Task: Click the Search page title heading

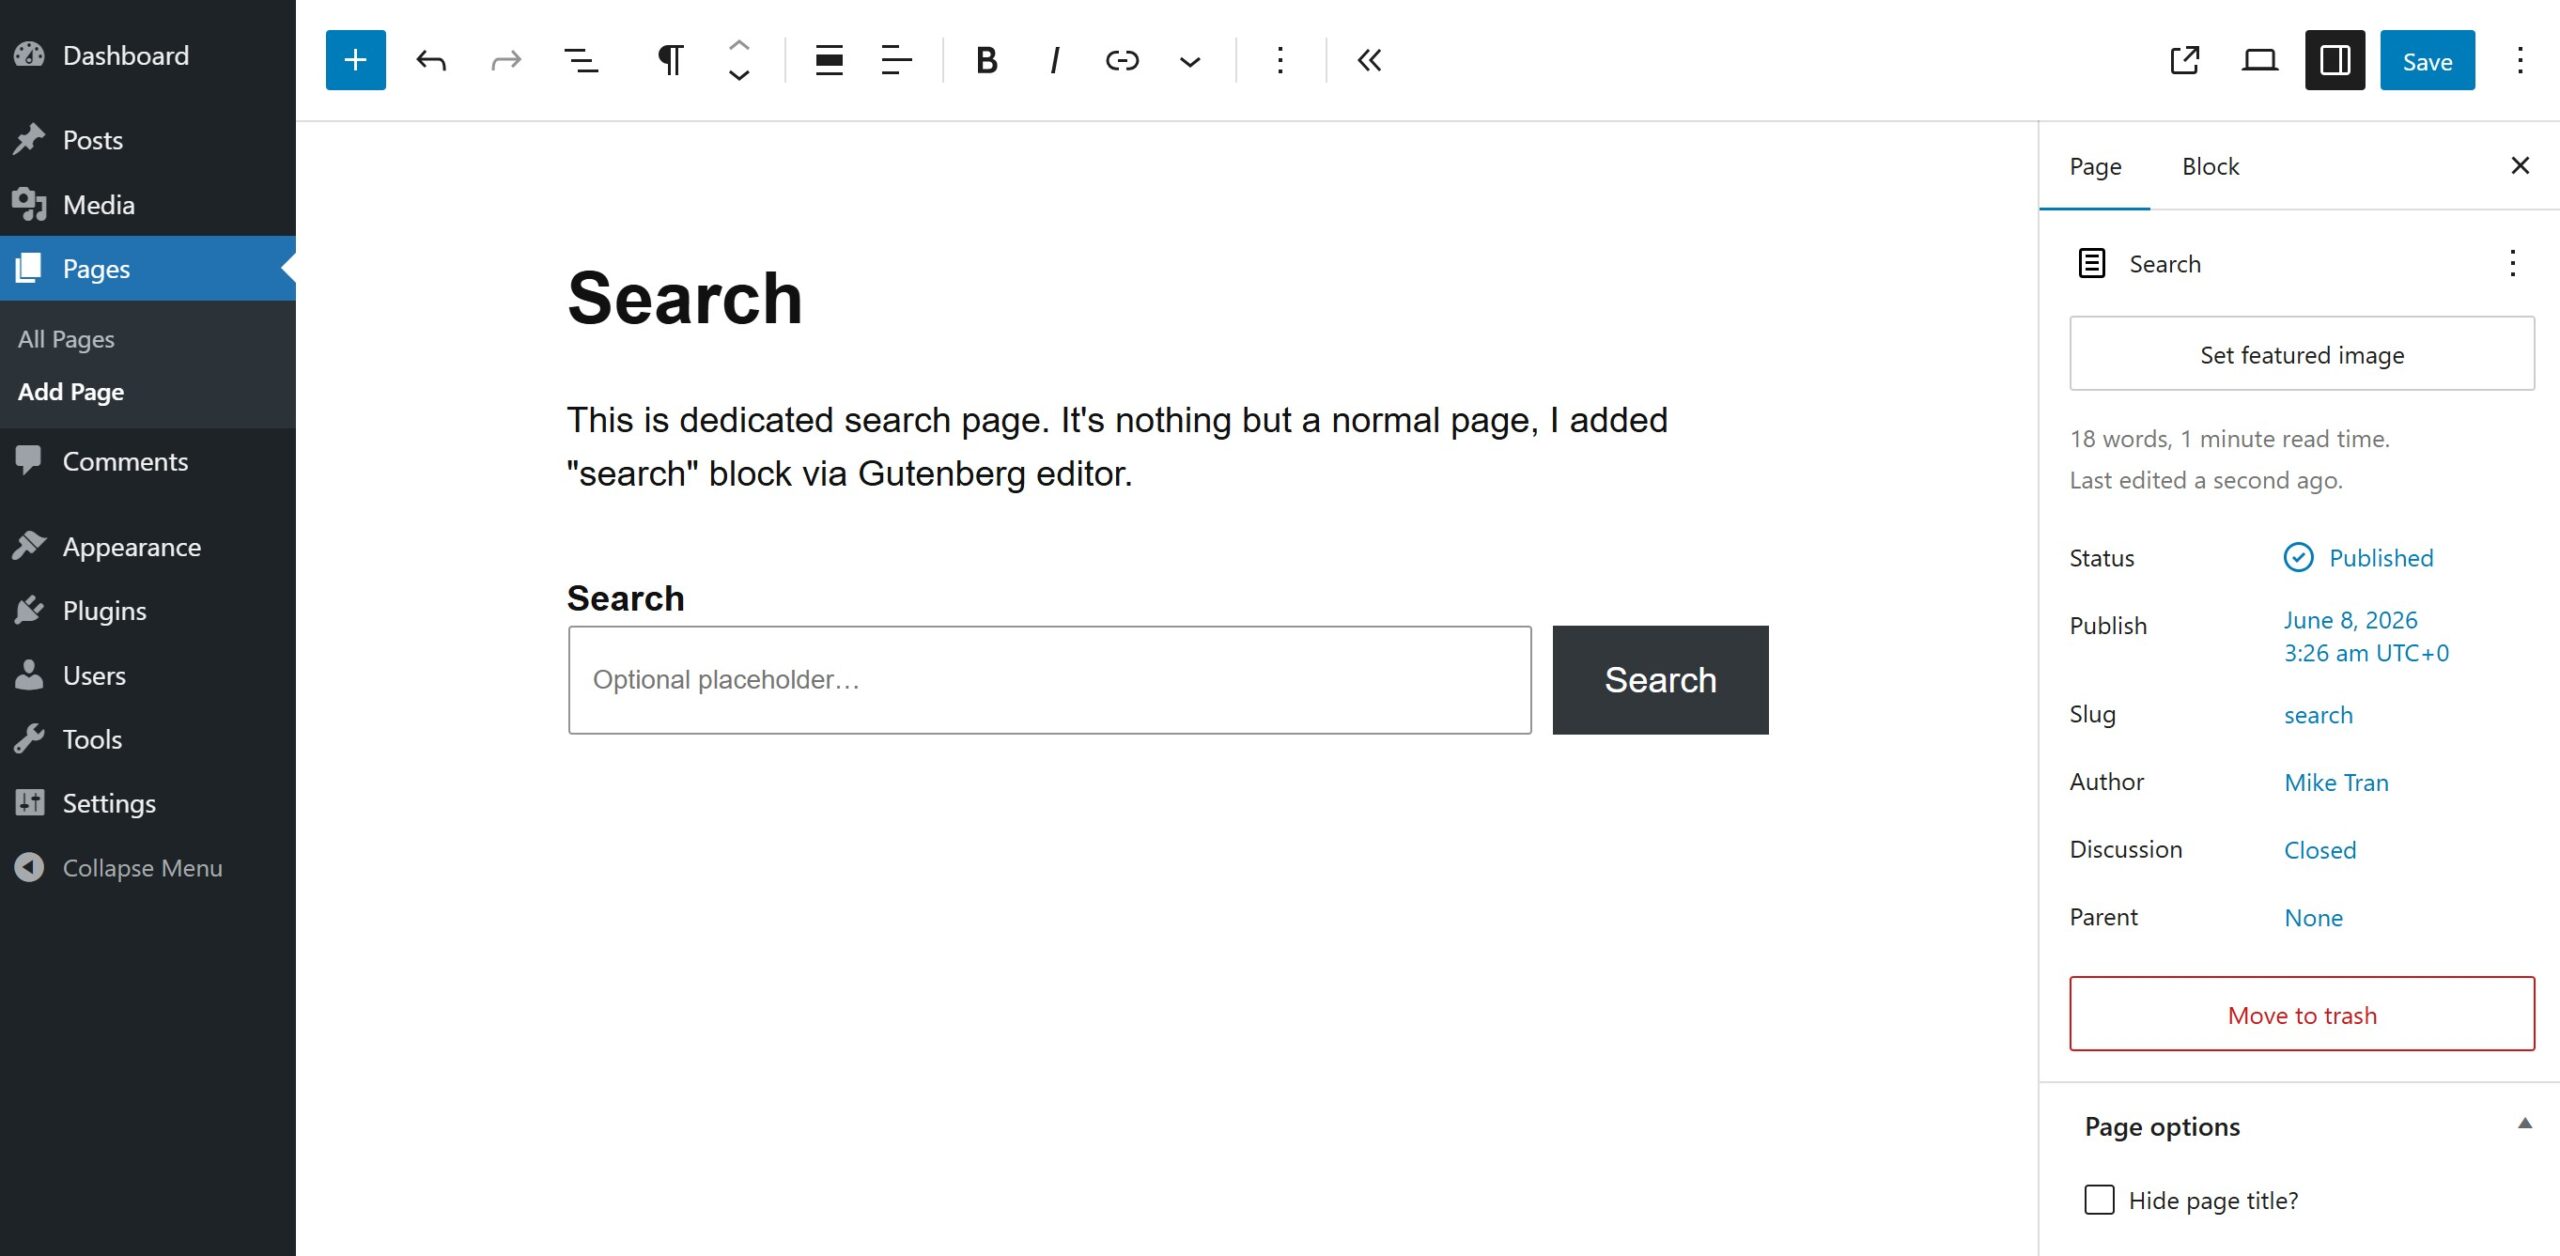Action: [x=685, y=298]
